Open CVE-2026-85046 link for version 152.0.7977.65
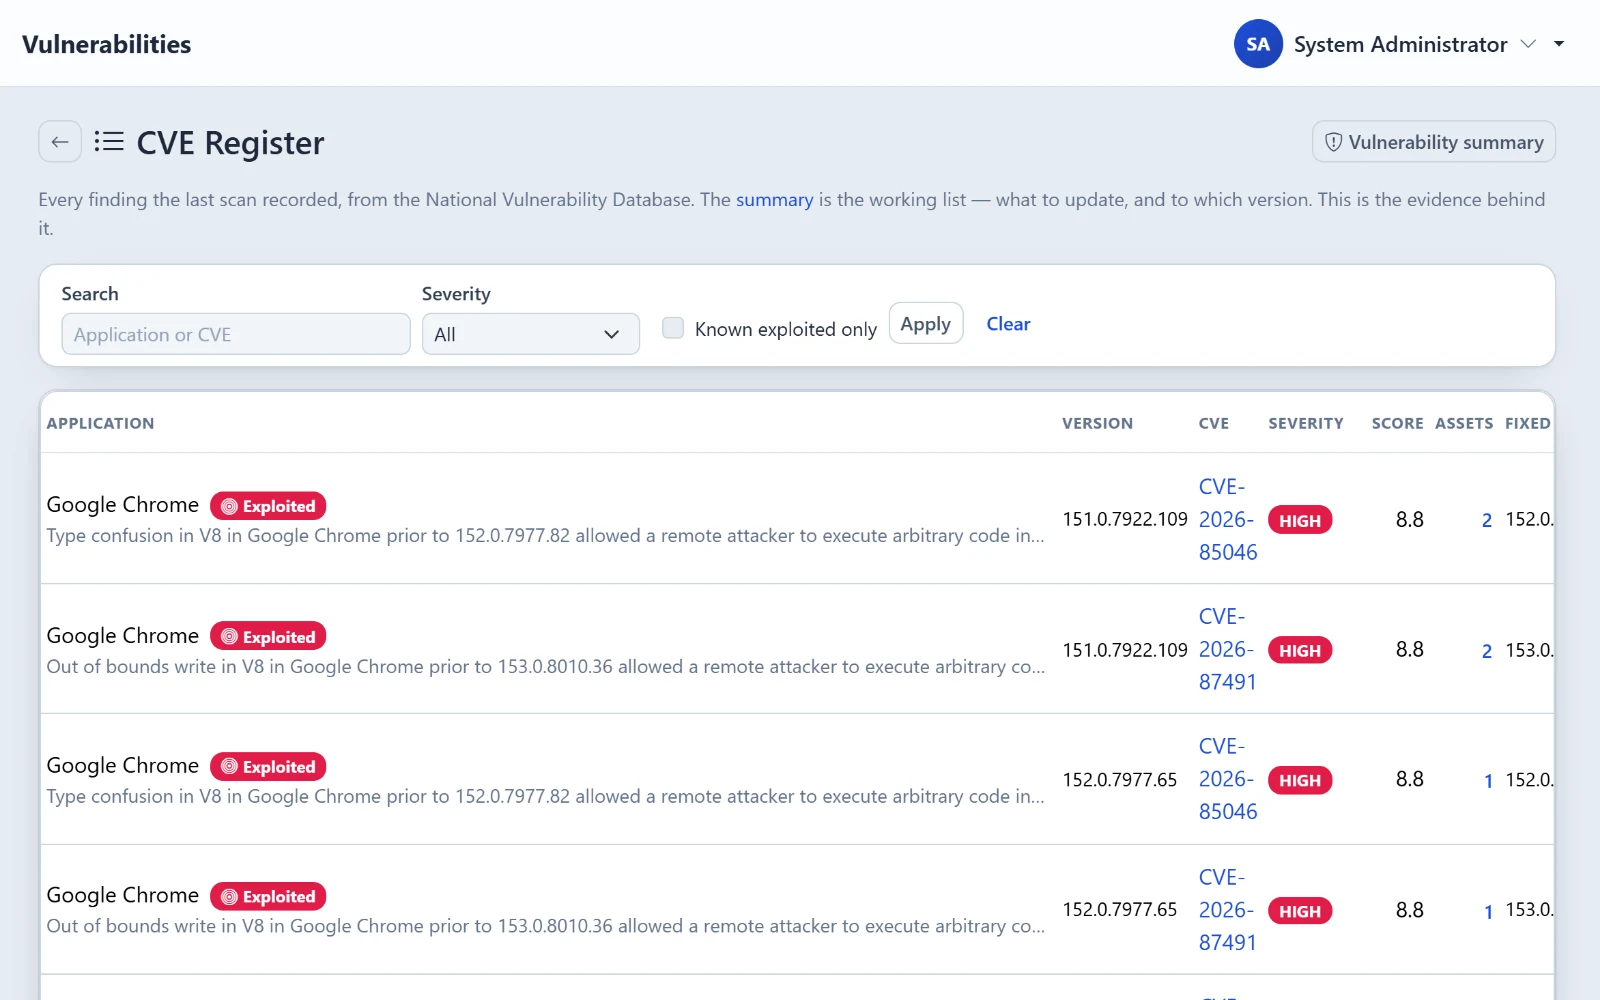1600x1000 pixels. tap(1228, 779)
